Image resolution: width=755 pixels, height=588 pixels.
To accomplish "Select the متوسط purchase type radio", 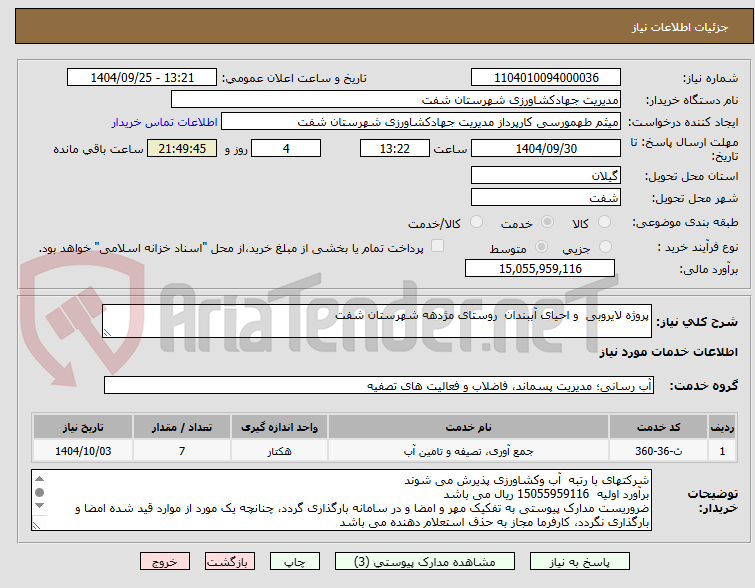I will click(x=541, y=247).
